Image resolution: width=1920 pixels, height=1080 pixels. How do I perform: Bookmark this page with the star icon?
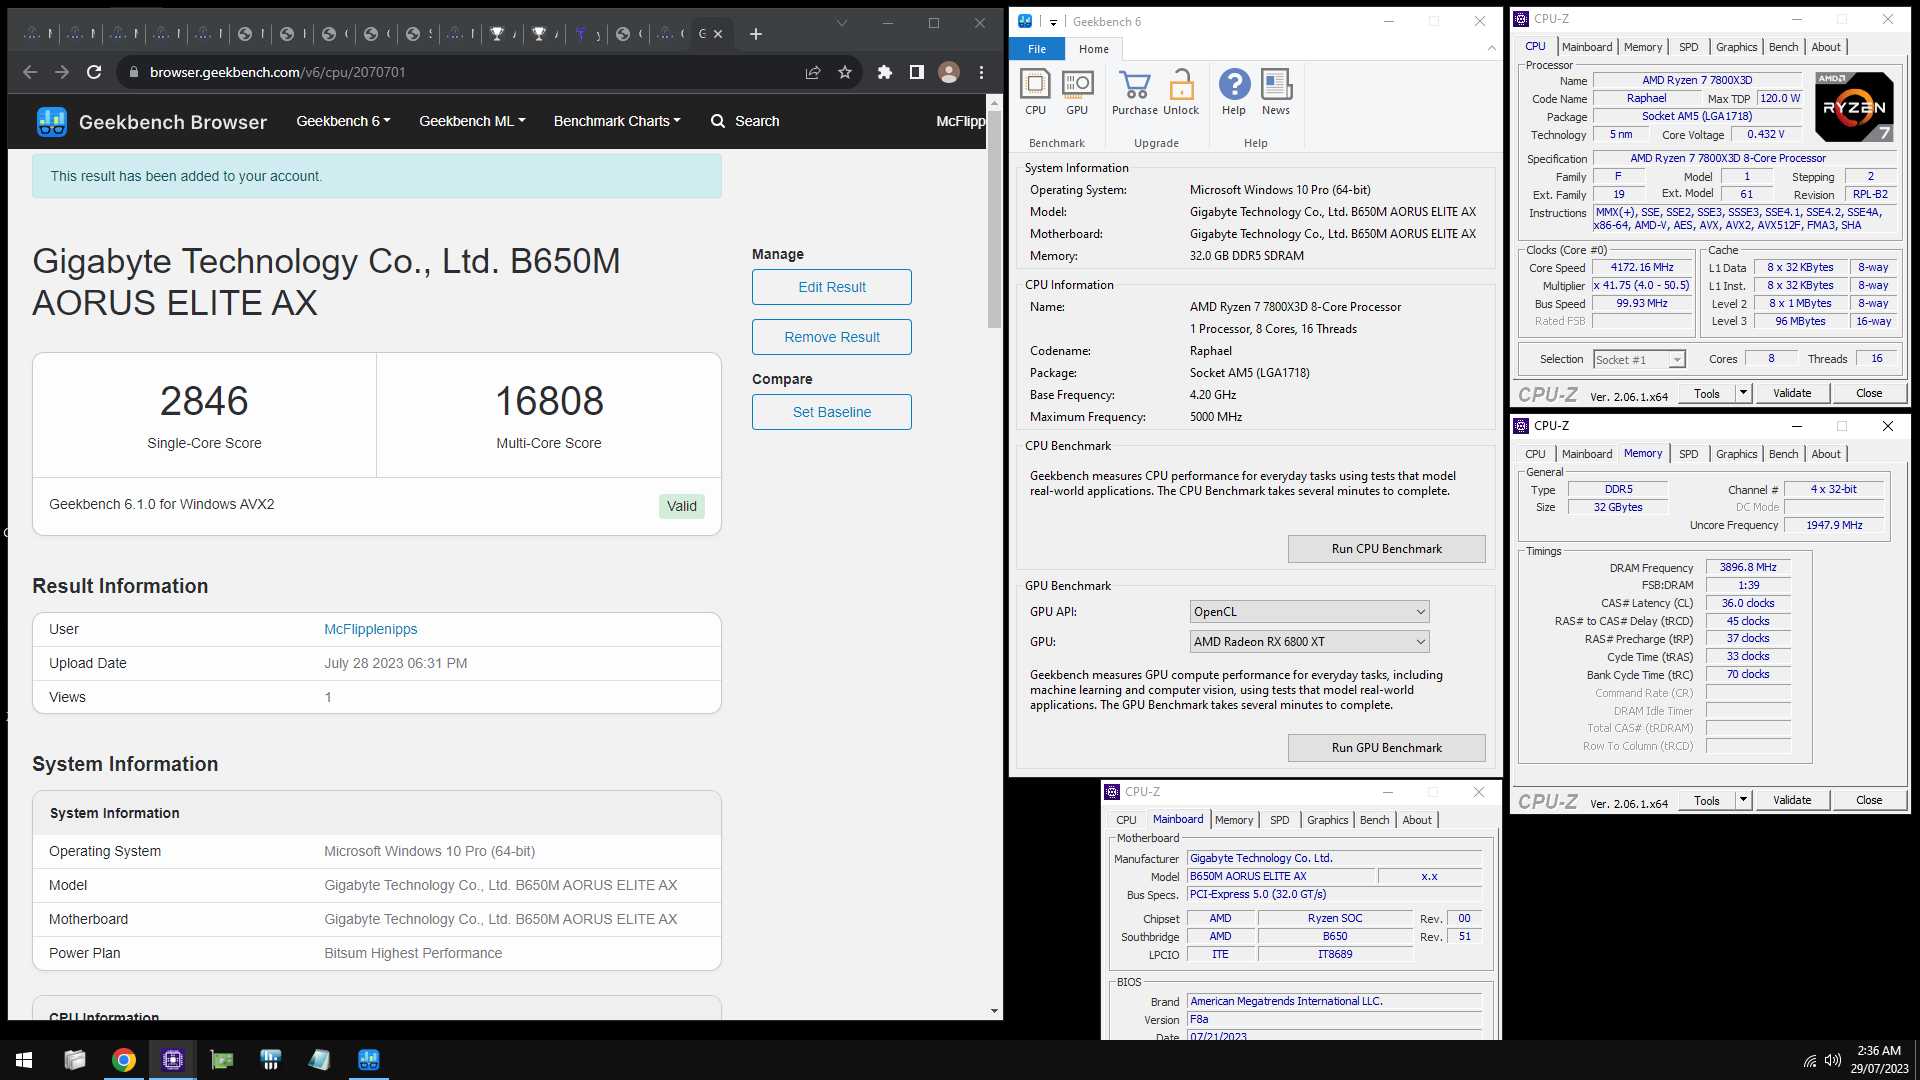coord(845,72)
